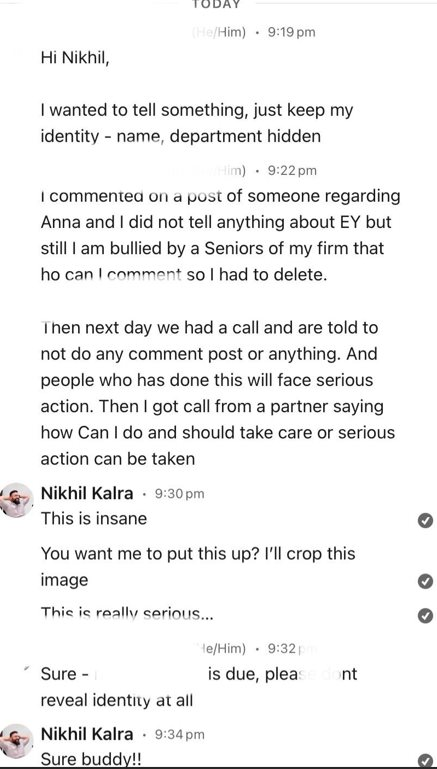This screenshot has height=769, width=437.
Task: Click the checkmark beside 'Sure buddy!!'
Action: pos(425,759)
